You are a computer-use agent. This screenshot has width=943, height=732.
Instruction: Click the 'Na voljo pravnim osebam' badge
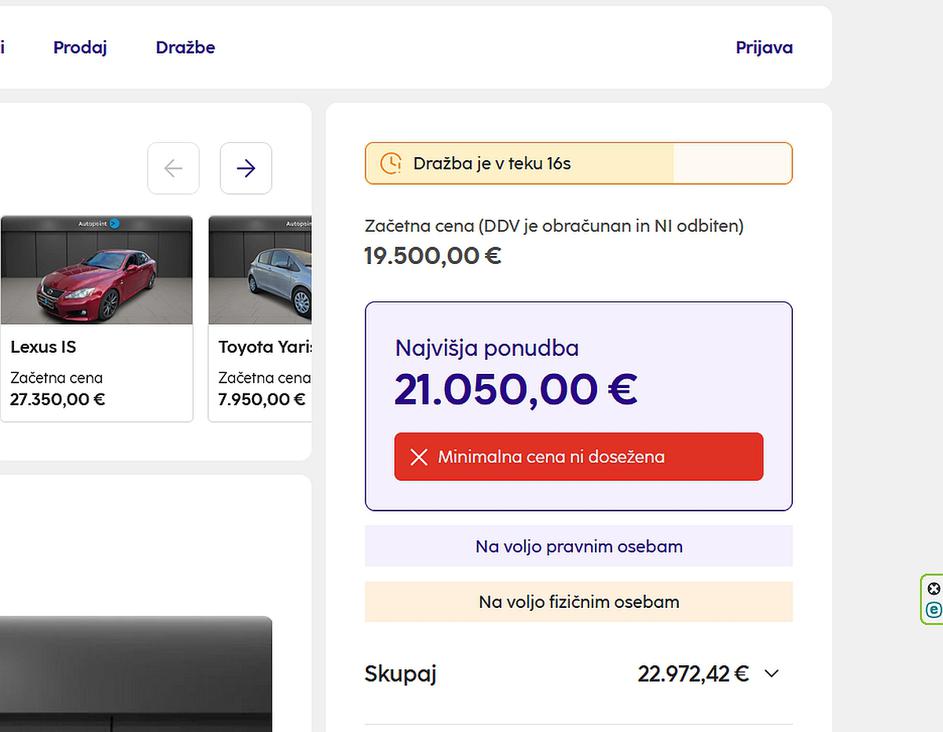578,547
